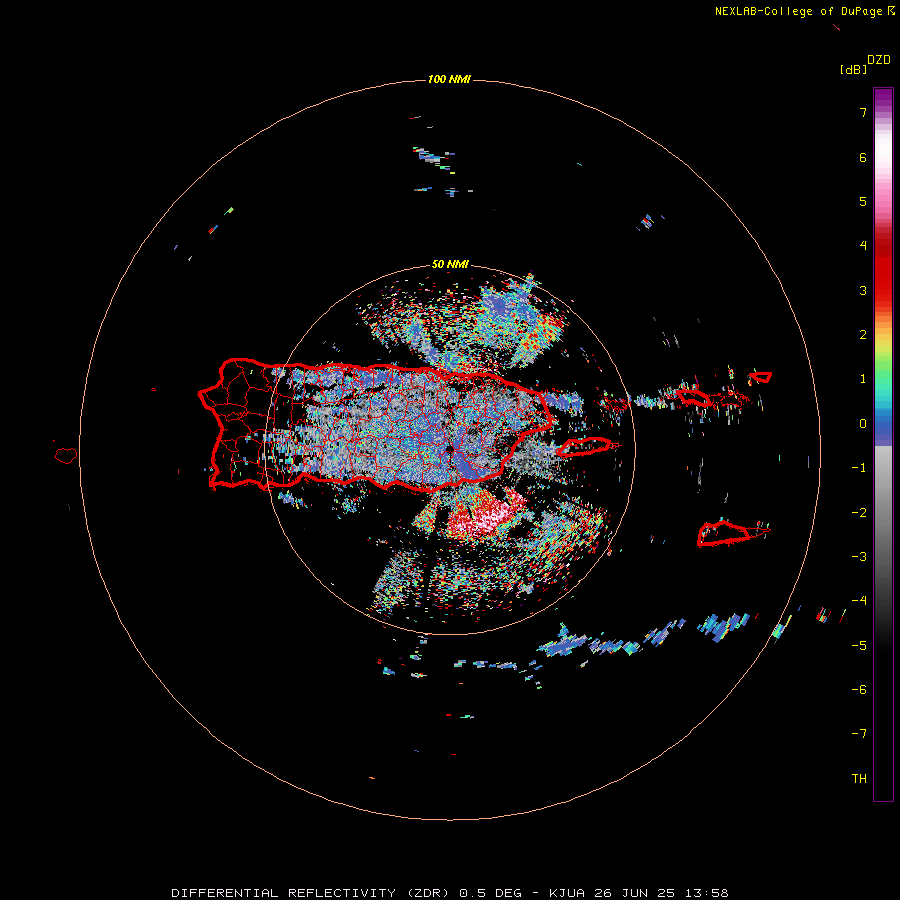Click the 0 dB tick label on the colorbar
This screenshot has height=900, width=900.
[863, 424]
